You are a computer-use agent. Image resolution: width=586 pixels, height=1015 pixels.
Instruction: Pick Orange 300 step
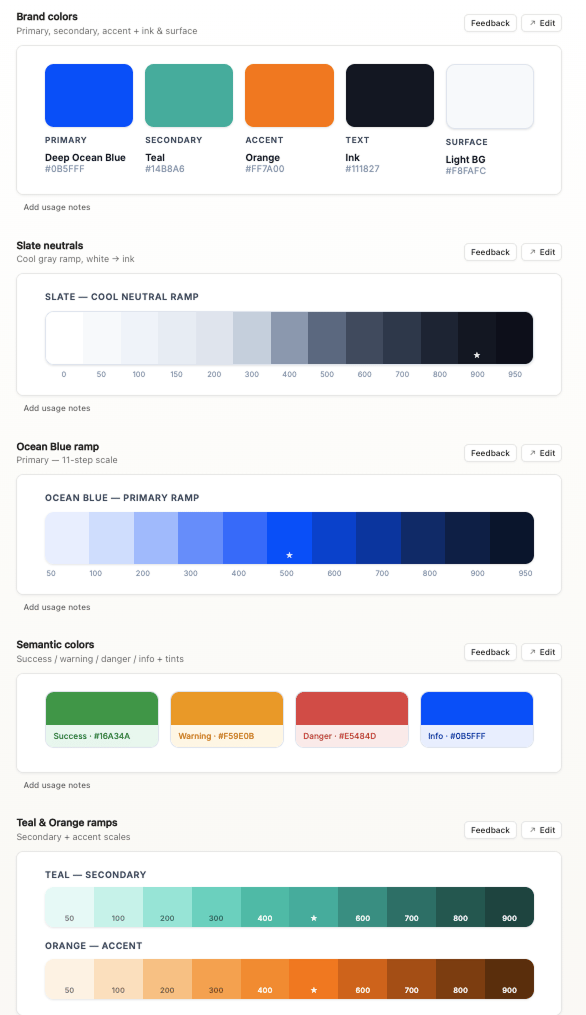coord(216,979)
